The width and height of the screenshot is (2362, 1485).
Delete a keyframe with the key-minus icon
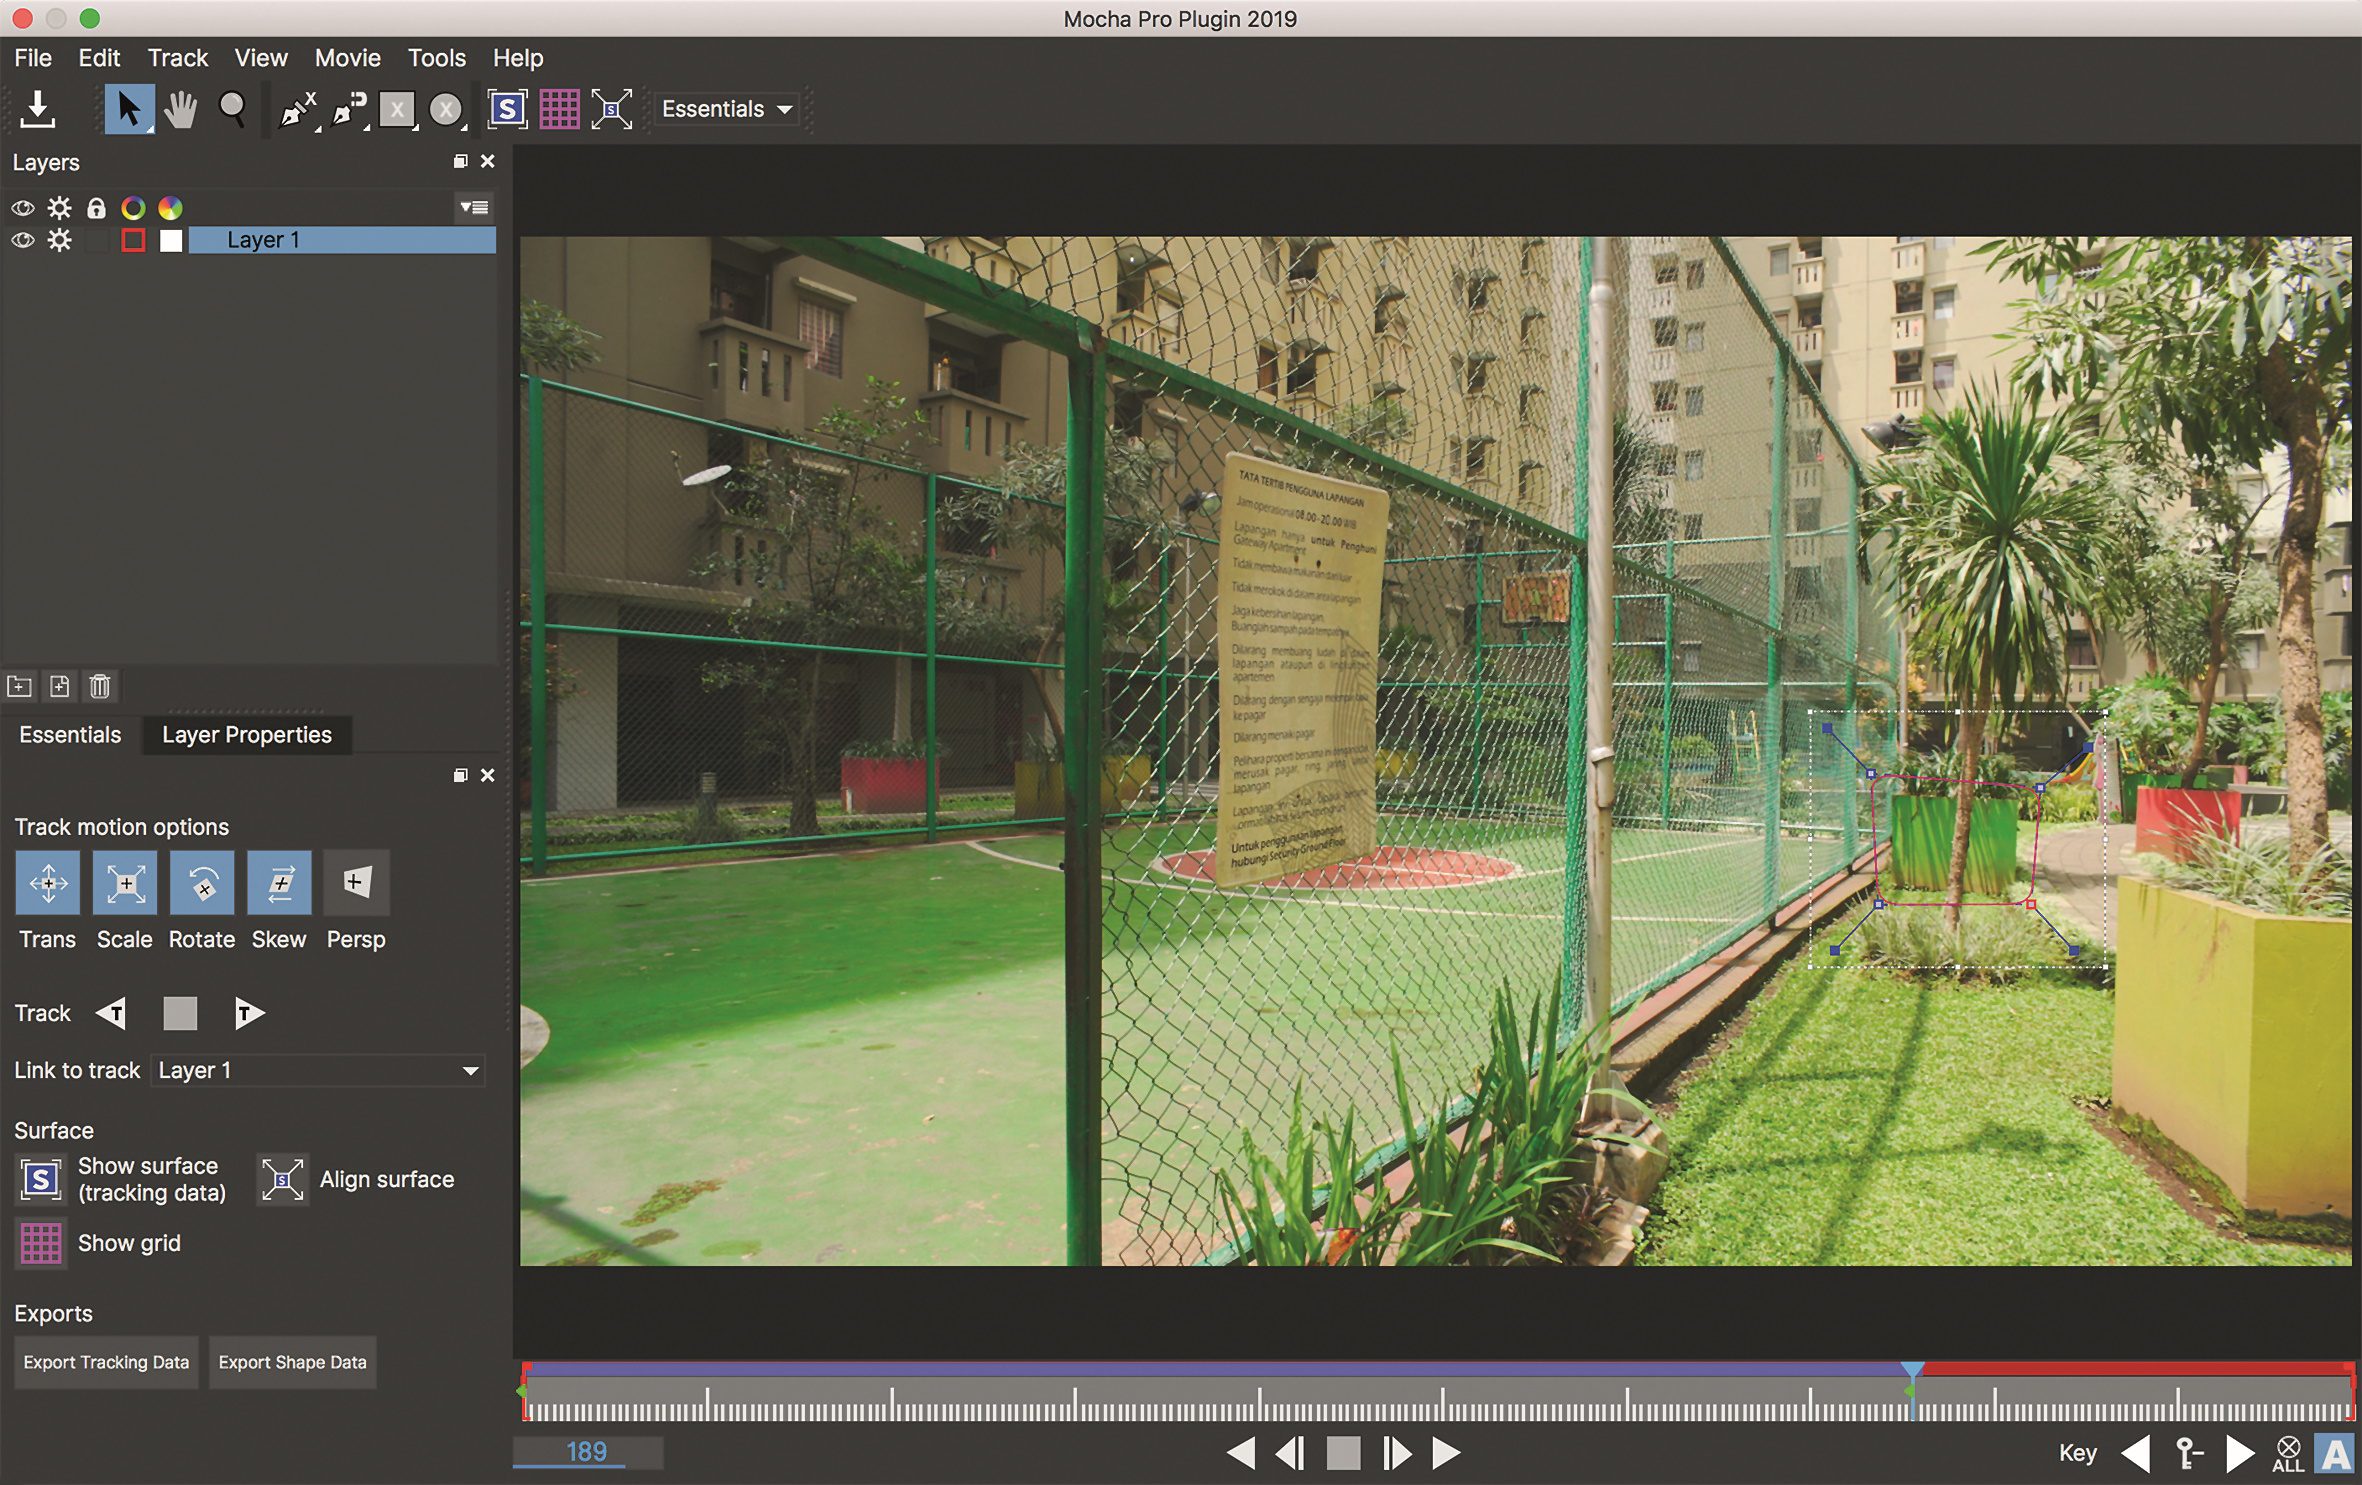(x=2192, y=1453)
